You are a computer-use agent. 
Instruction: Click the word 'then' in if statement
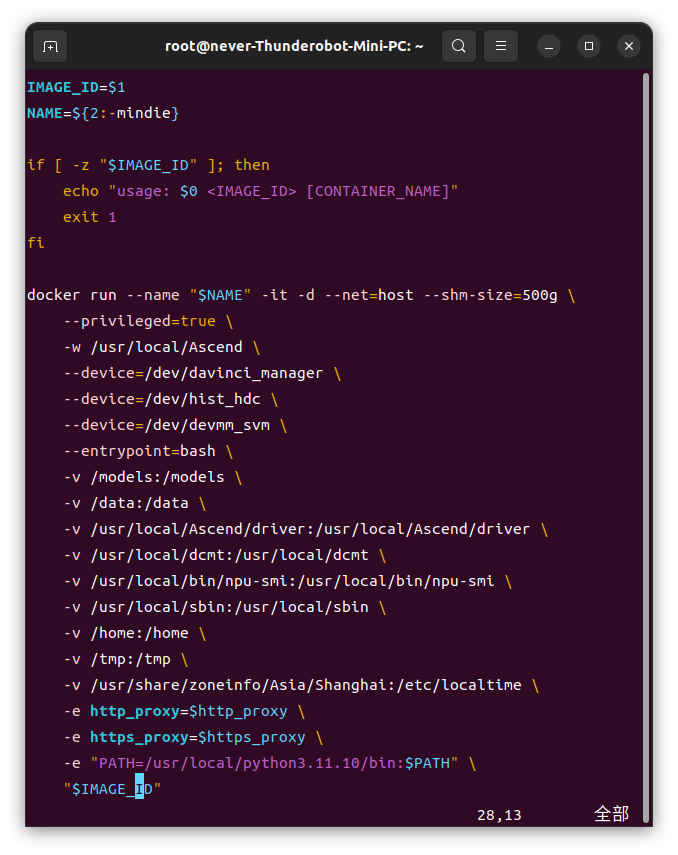252,165
